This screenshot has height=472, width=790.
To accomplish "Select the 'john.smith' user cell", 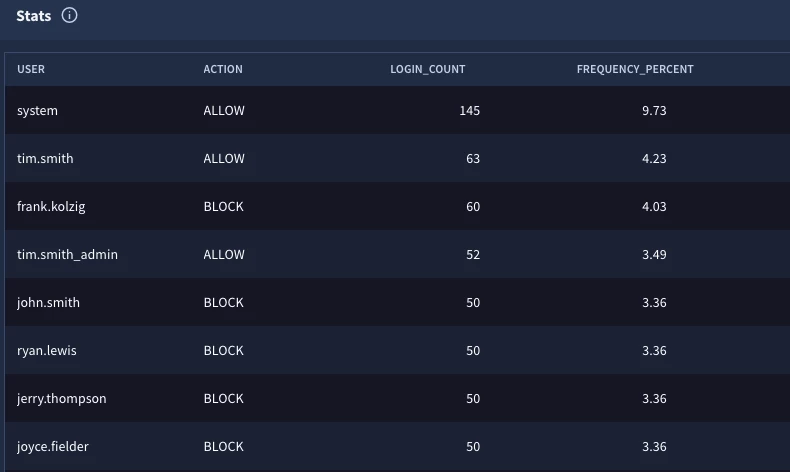I will (x=48, y=302).
